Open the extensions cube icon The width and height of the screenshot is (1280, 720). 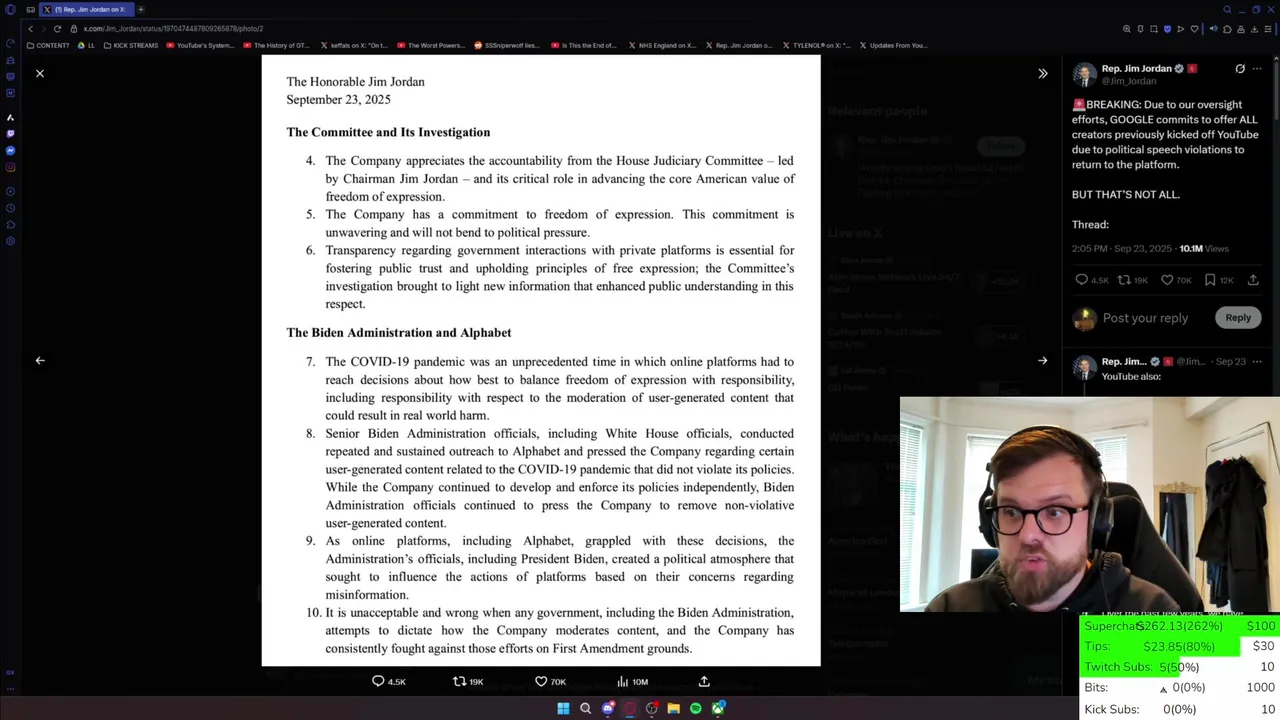tap(1227, 29)
